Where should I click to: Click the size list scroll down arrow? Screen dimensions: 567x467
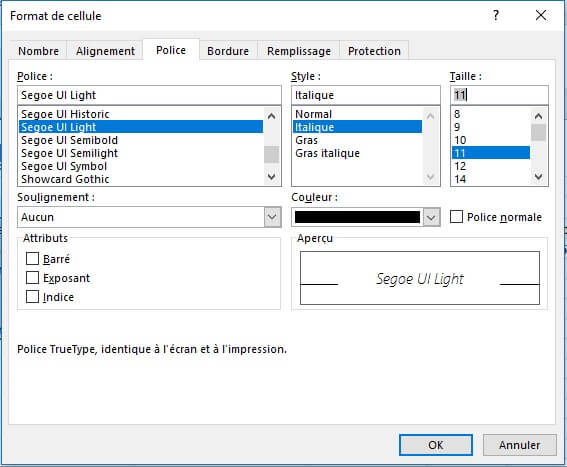(538, 177)
